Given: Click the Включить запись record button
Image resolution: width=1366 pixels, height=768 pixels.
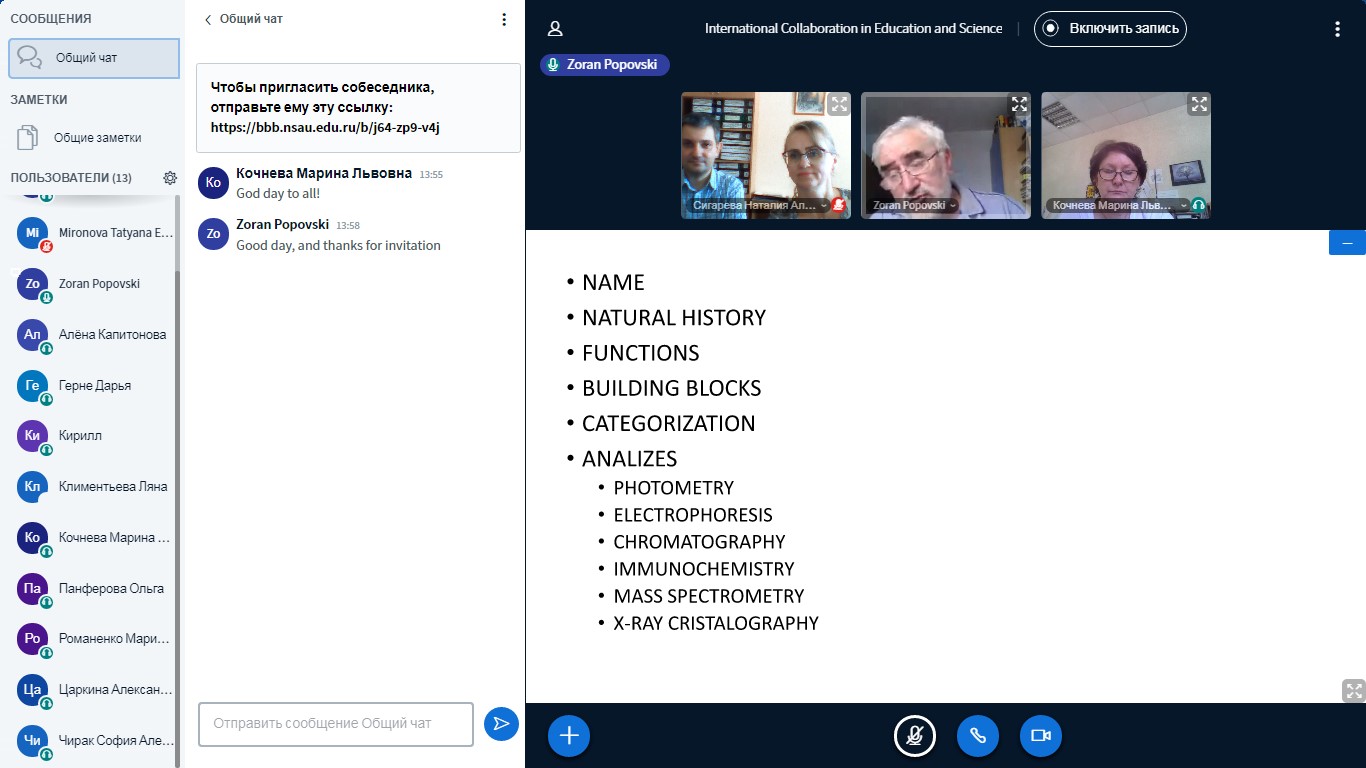Looking at the screenshot, I should (1110, 29).
